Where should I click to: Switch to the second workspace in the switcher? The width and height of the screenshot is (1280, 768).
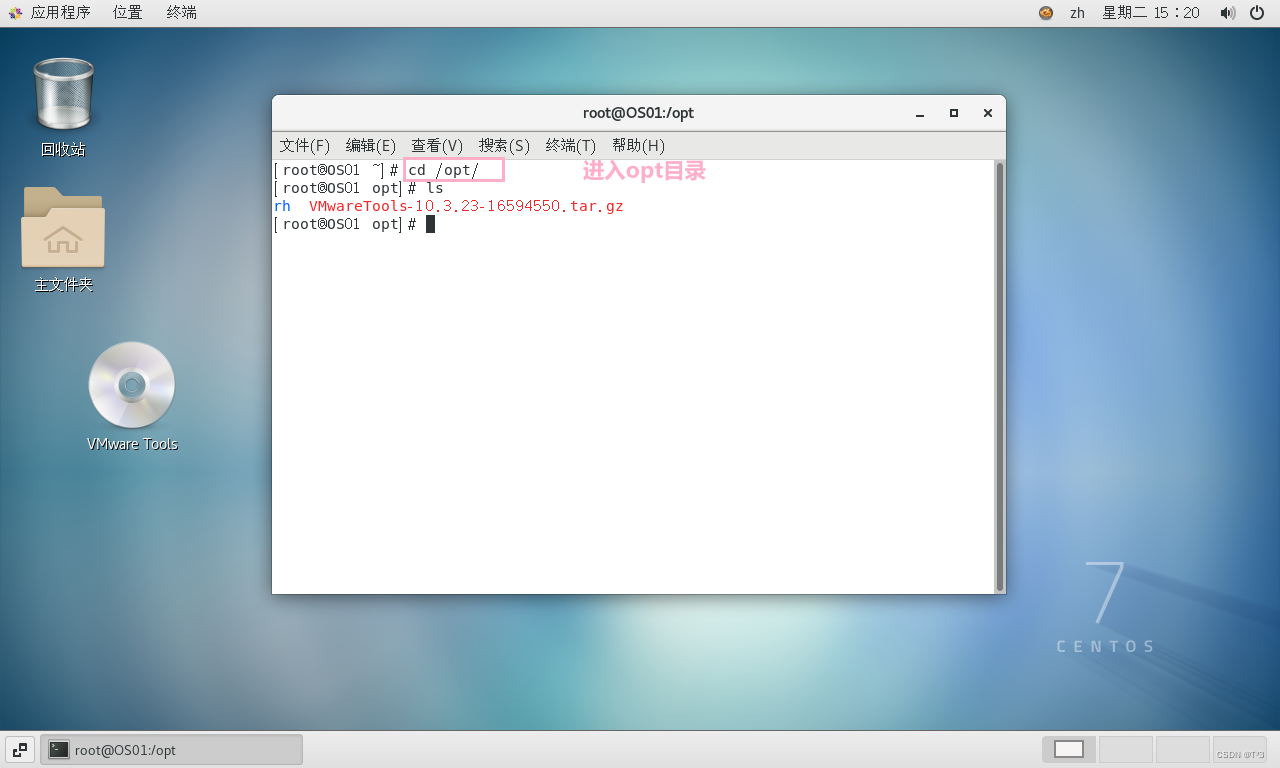coord(1124,748)
